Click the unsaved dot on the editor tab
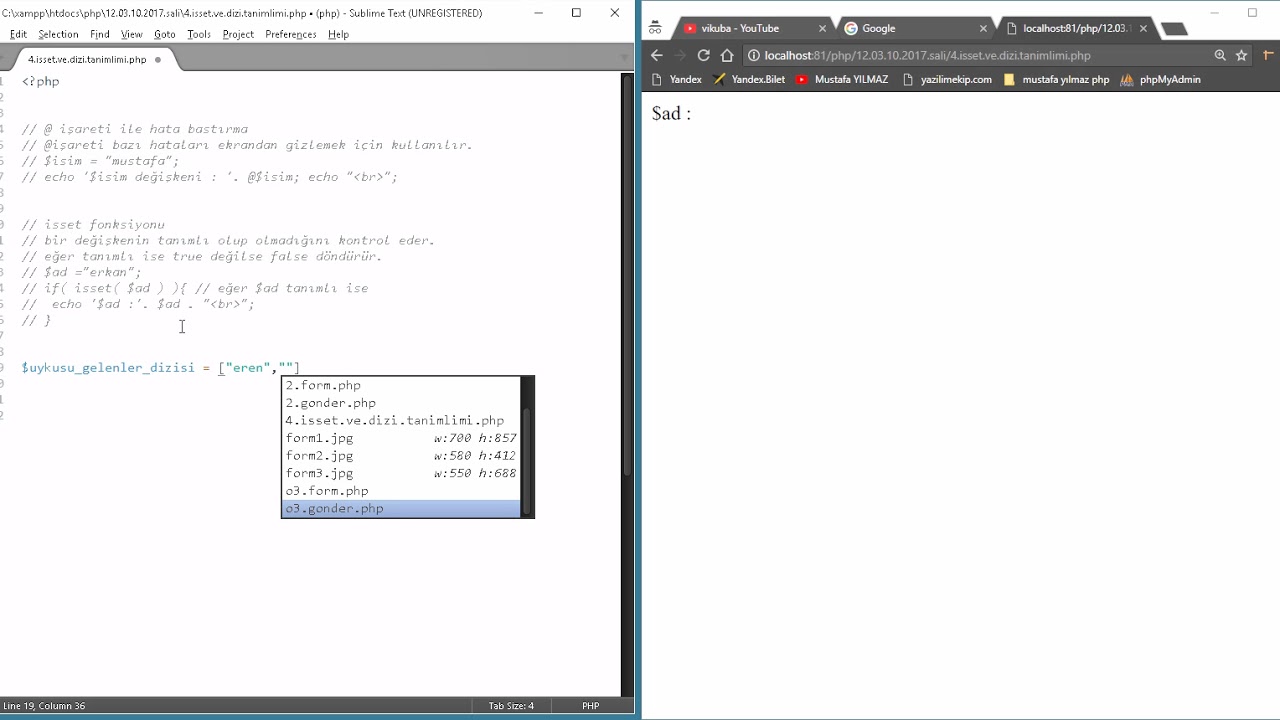 pos(158,60)
